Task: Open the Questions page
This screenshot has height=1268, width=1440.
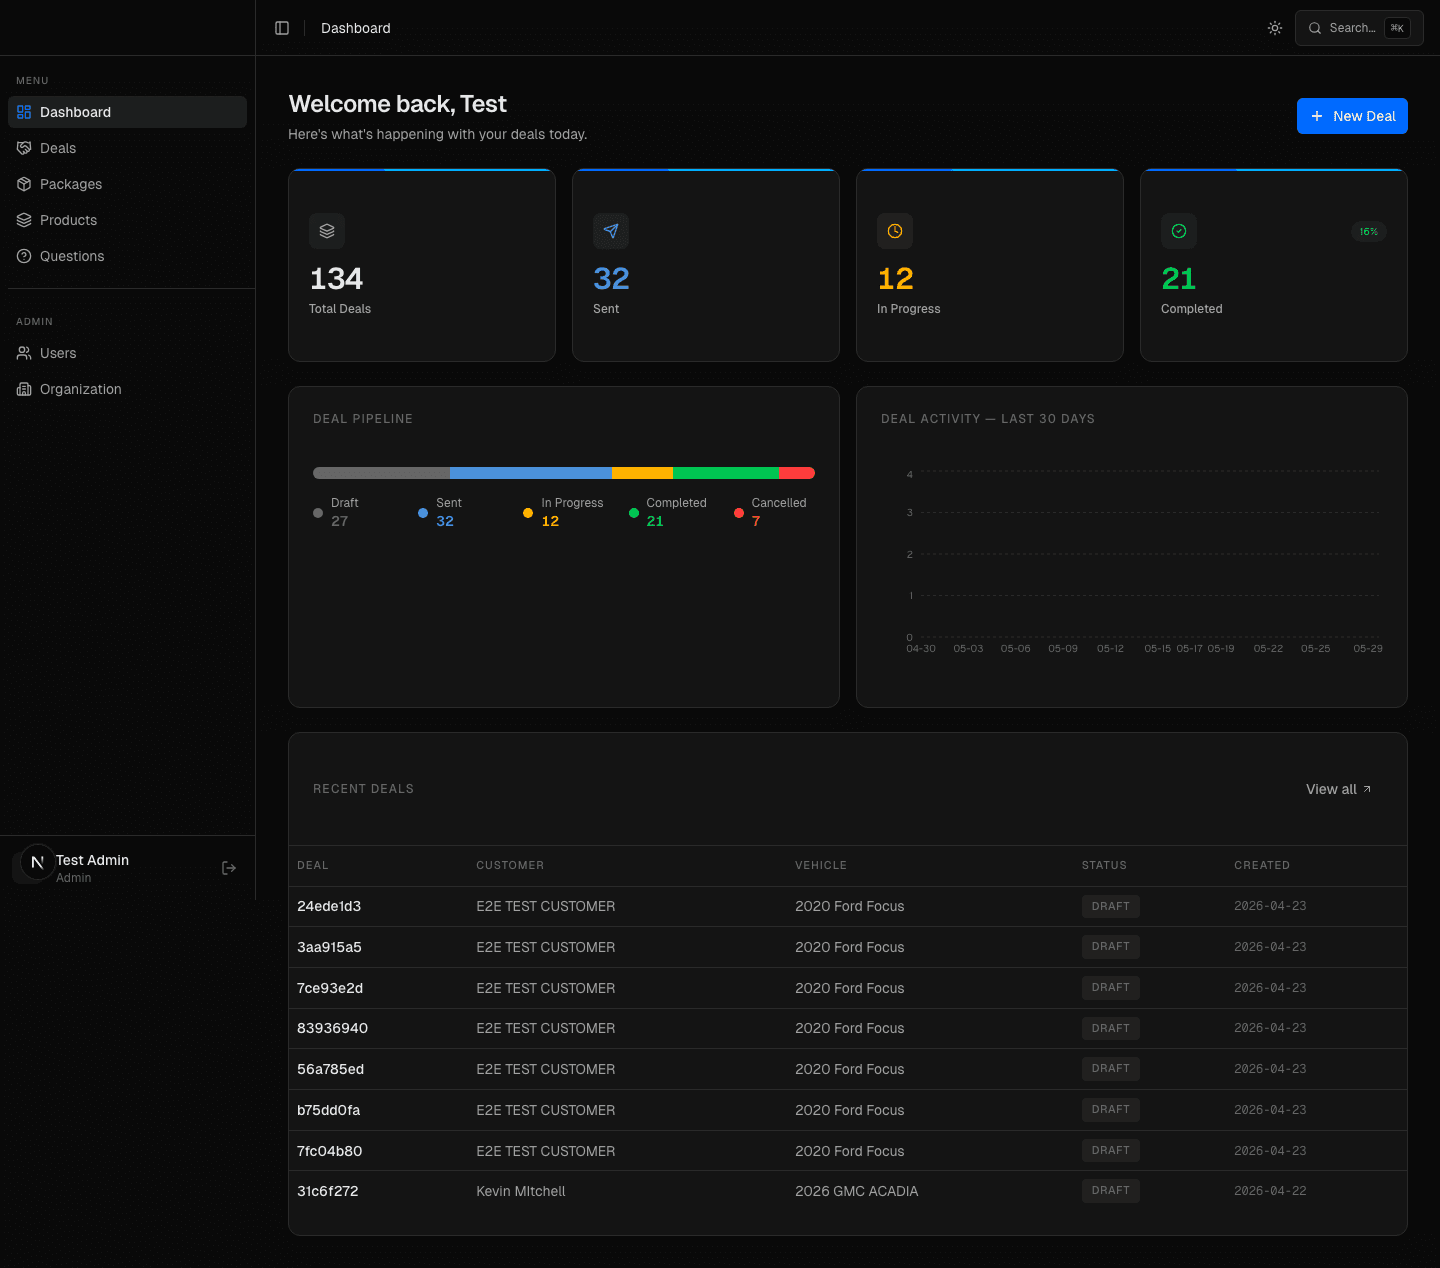Action: [x=127, y=256]
